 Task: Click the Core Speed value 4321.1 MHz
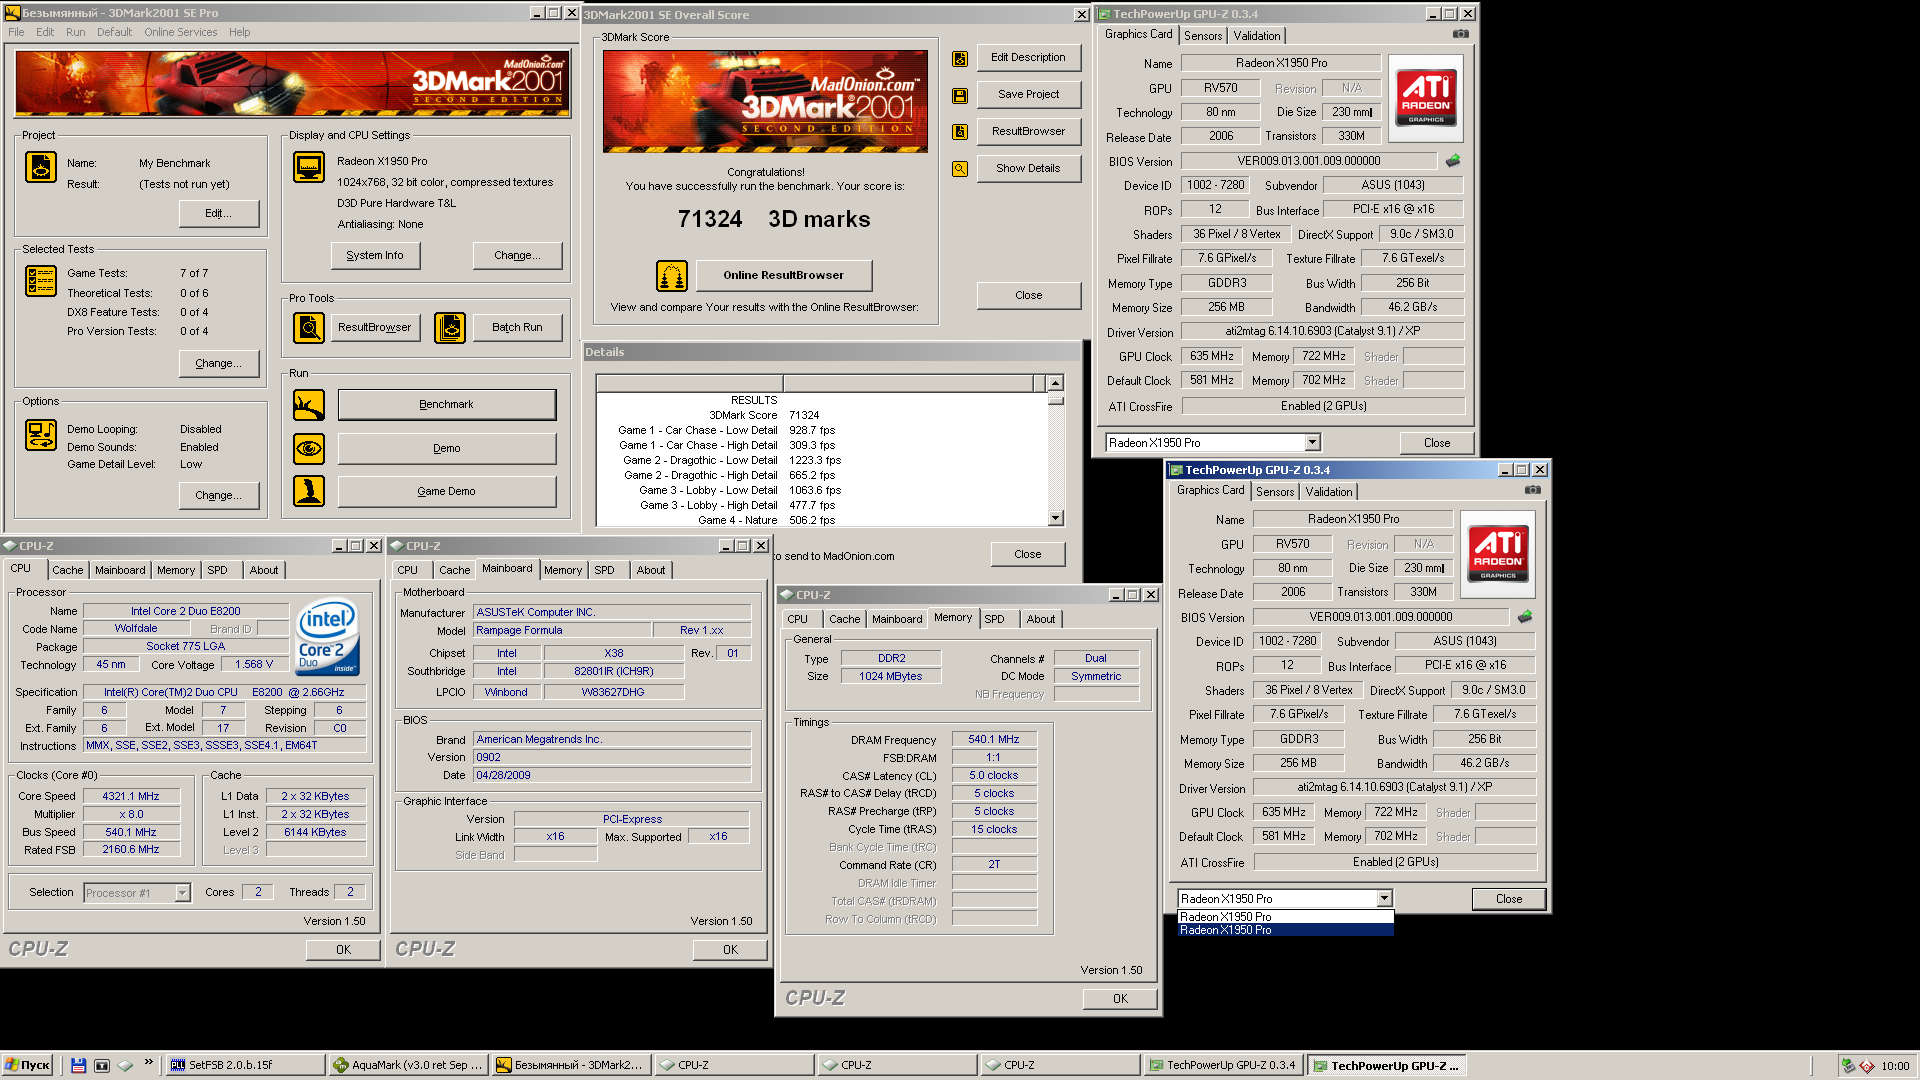coord(131,797)
